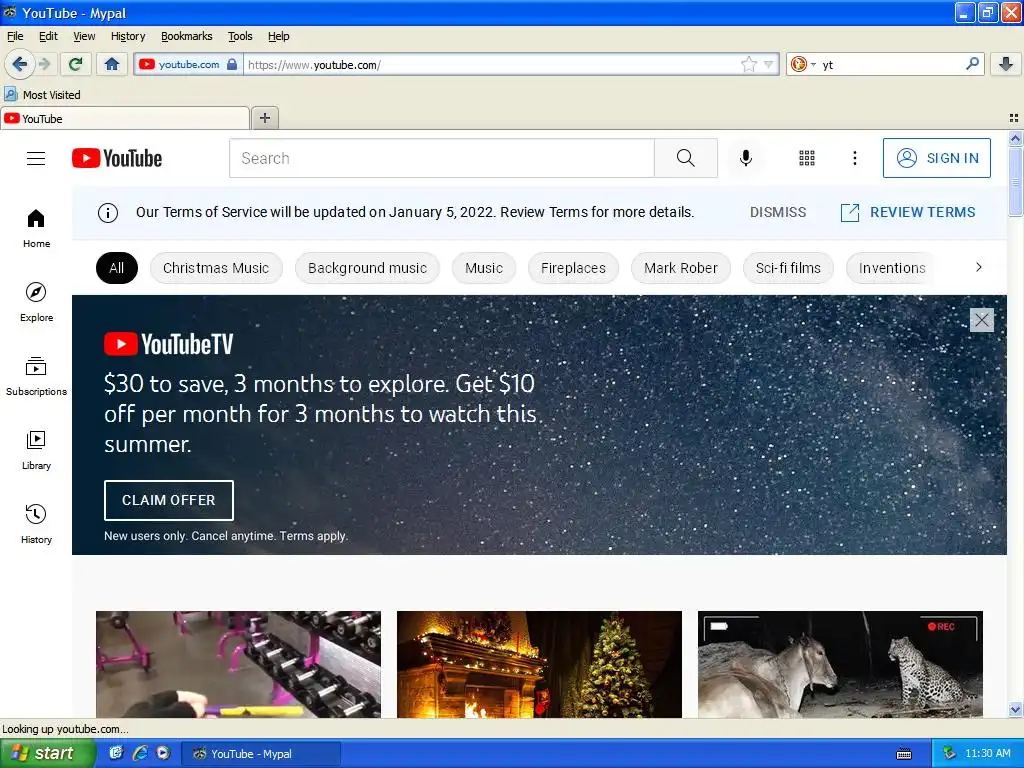Open History in sidebar

point(37,524)
